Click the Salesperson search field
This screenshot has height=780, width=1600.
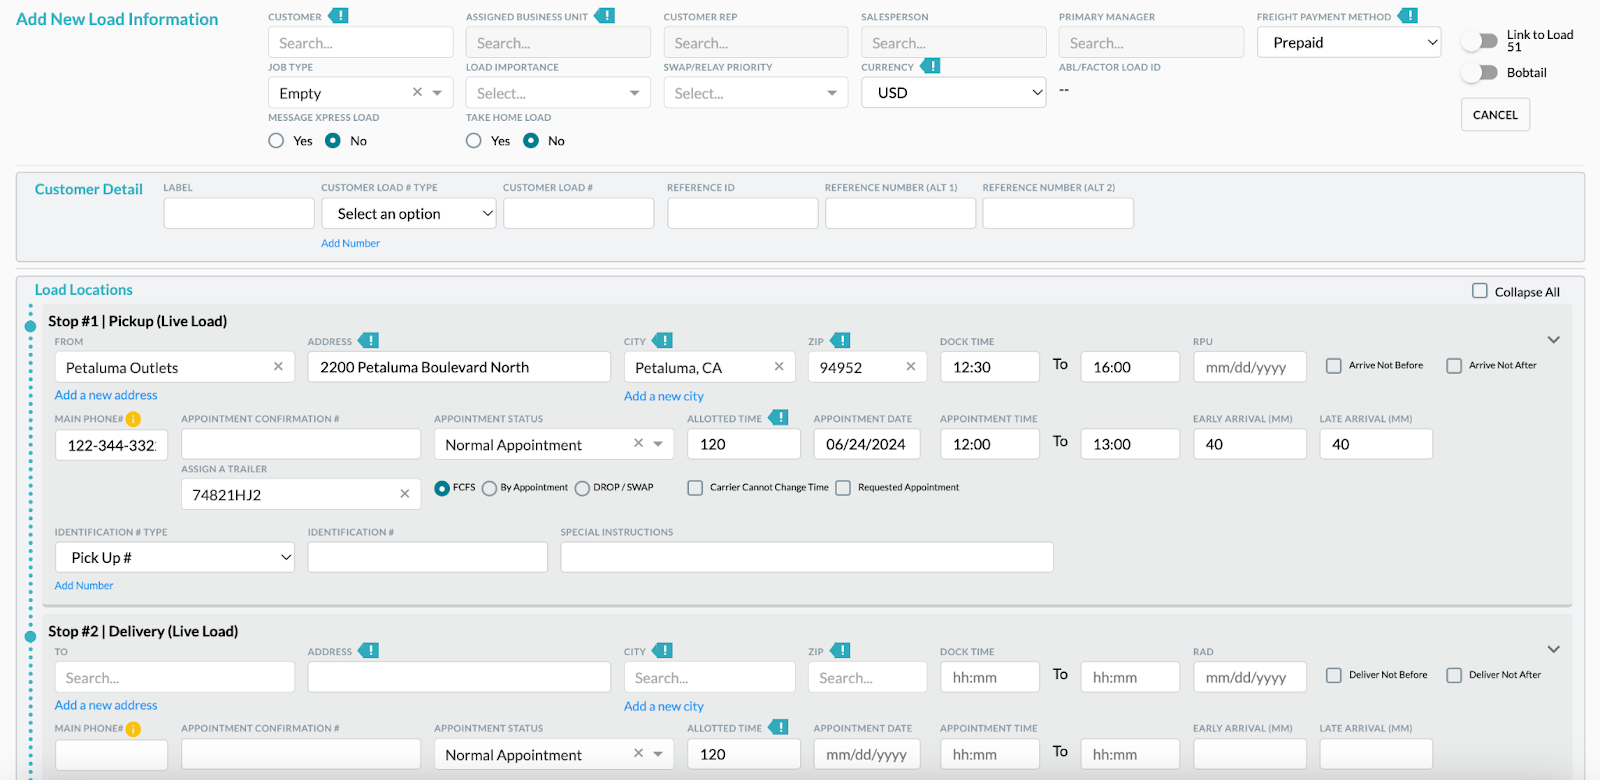coord(954,43)
